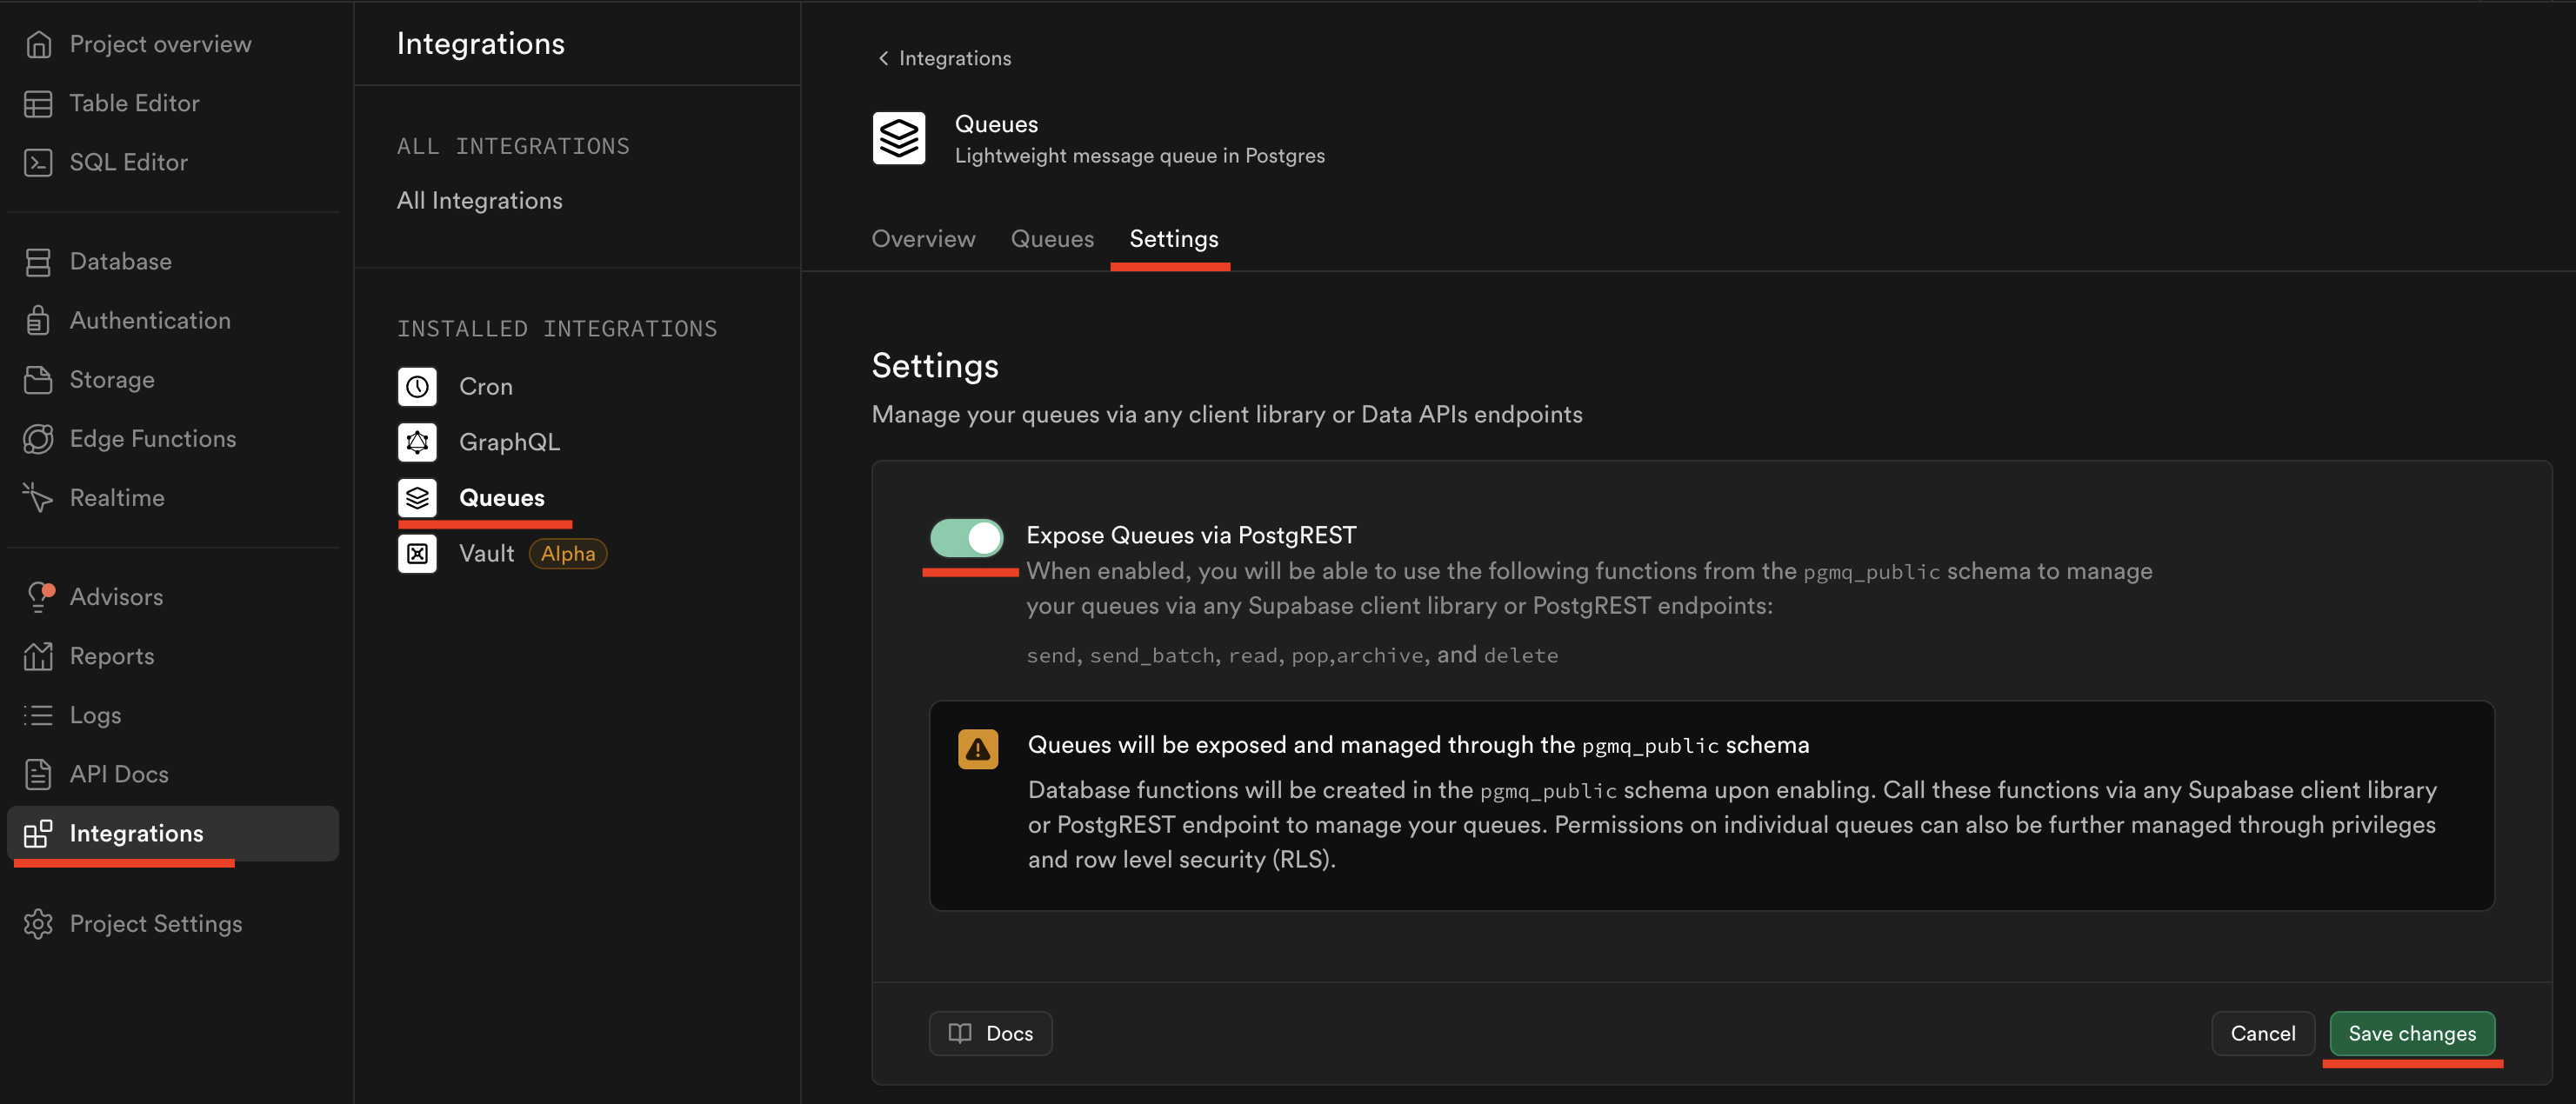
Task: Click the API Docs document icon
Action: click(38, 774)
